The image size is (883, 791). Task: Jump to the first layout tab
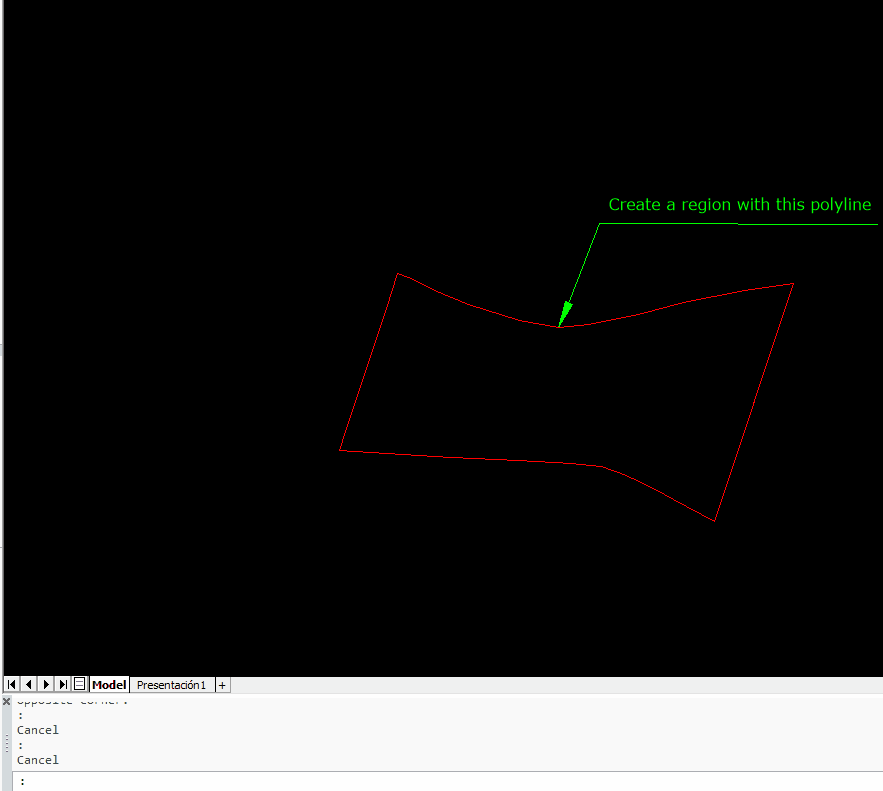pos(11,685)
